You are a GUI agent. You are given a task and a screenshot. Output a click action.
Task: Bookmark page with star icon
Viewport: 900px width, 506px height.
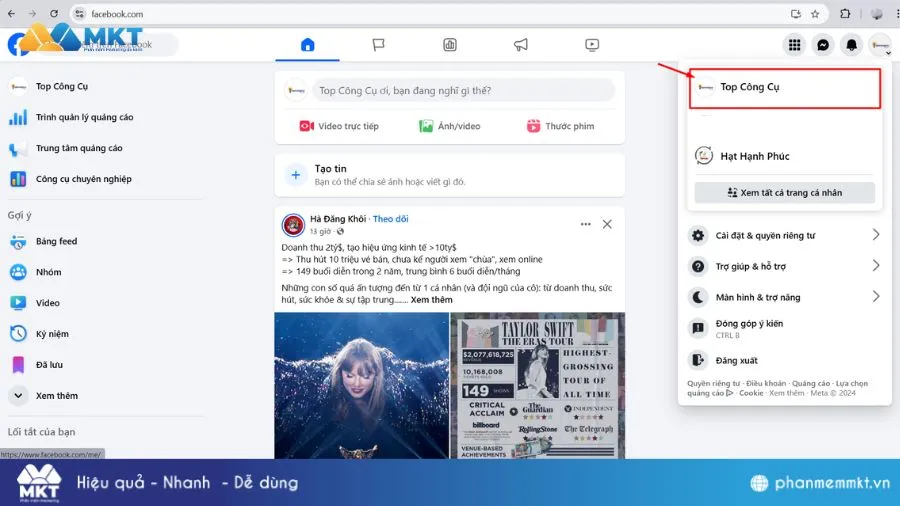[815, 14]
